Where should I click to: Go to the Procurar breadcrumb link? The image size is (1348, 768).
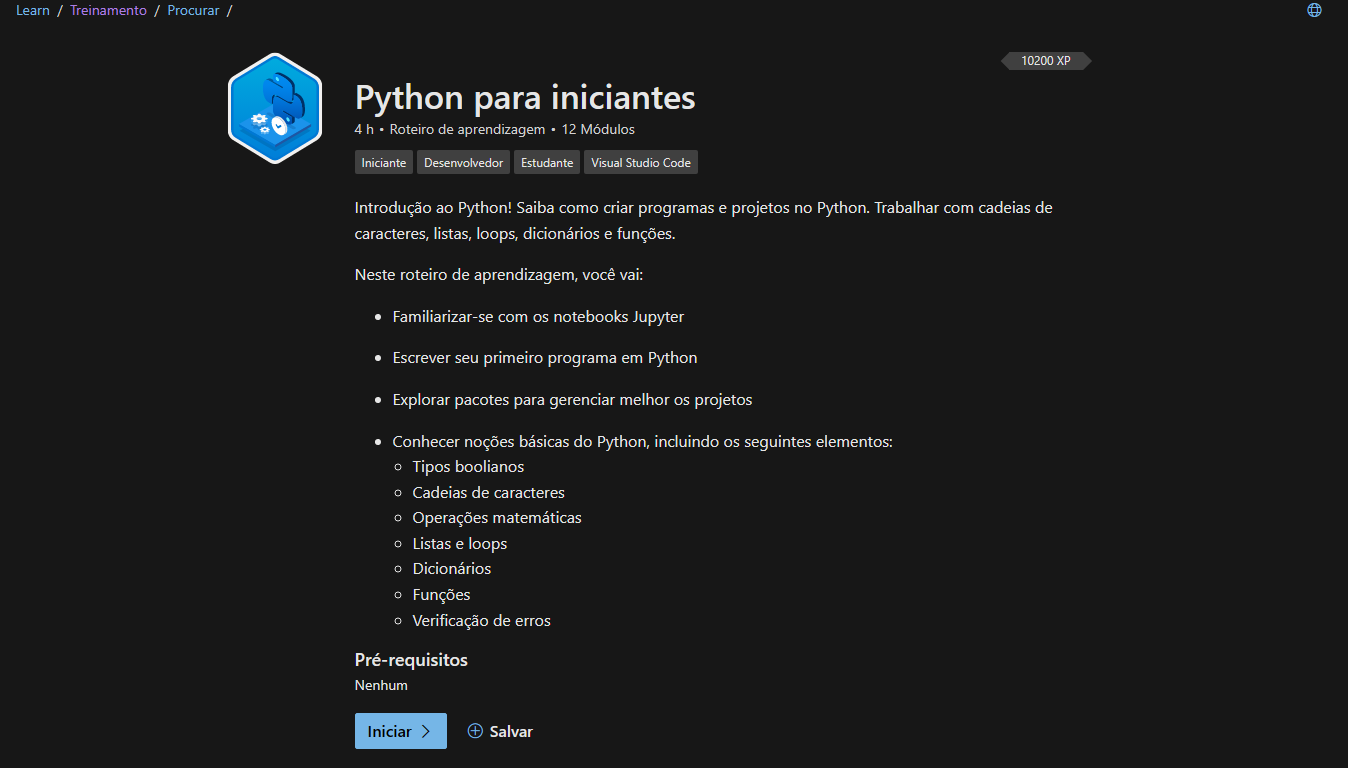pyautogui.click(x=193, y=11)
